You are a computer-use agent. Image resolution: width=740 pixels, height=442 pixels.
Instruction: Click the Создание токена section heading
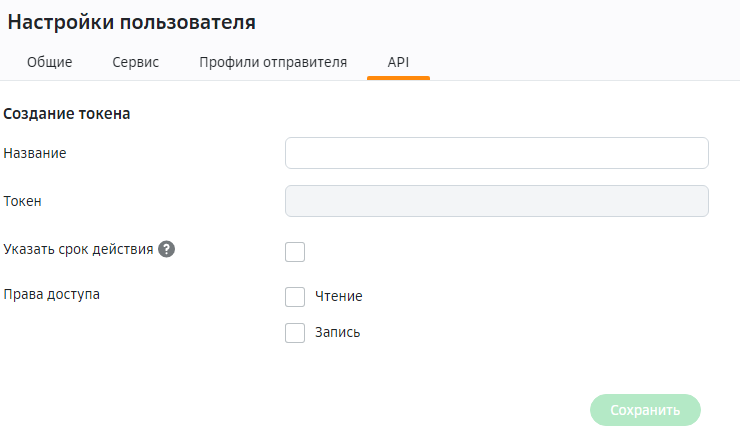[x=67, y=114]
